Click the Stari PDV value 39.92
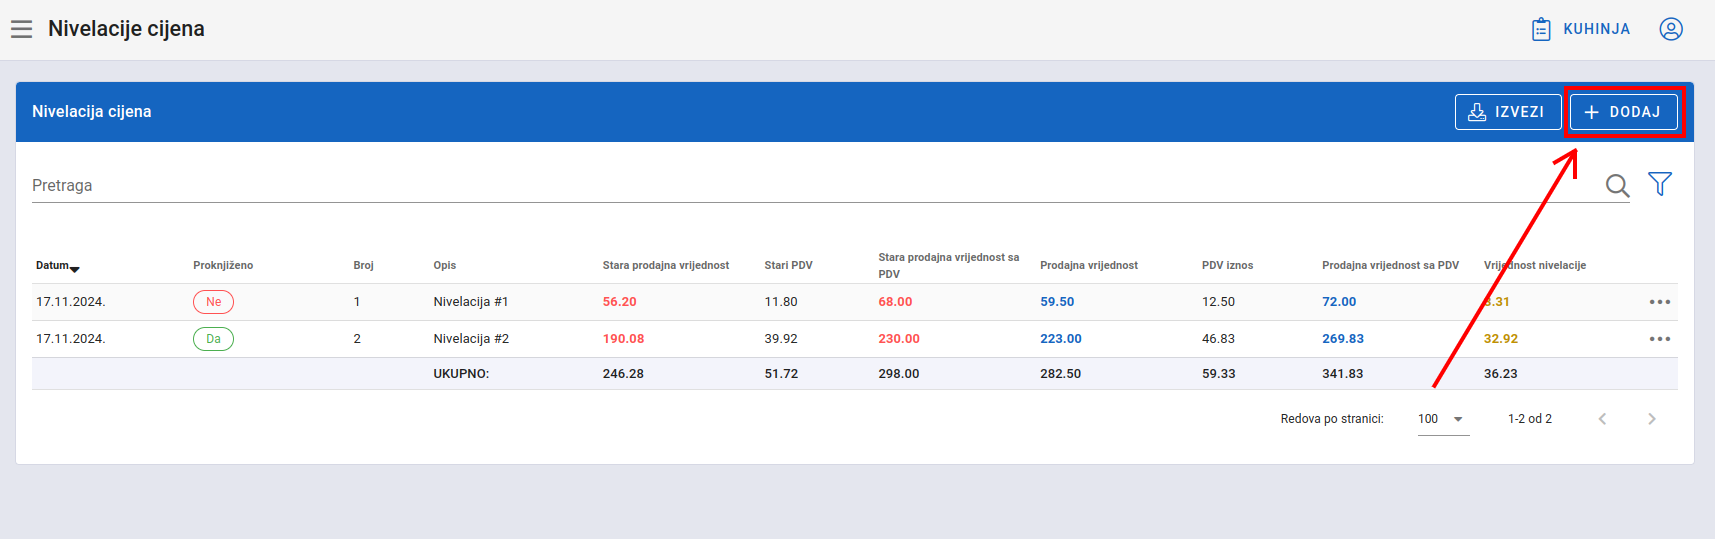The width and height of the screenshot is (1715, 539). pyautogui.click(x=781, y=339)
